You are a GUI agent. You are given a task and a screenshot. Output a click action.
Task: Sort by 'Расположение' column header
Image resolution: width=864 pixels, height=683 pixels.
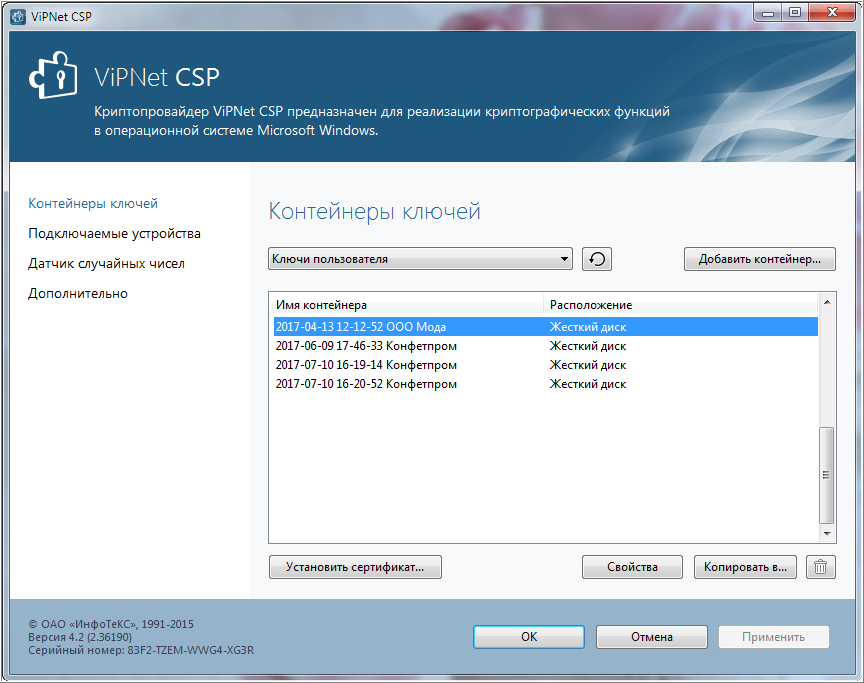pos(681,305)
